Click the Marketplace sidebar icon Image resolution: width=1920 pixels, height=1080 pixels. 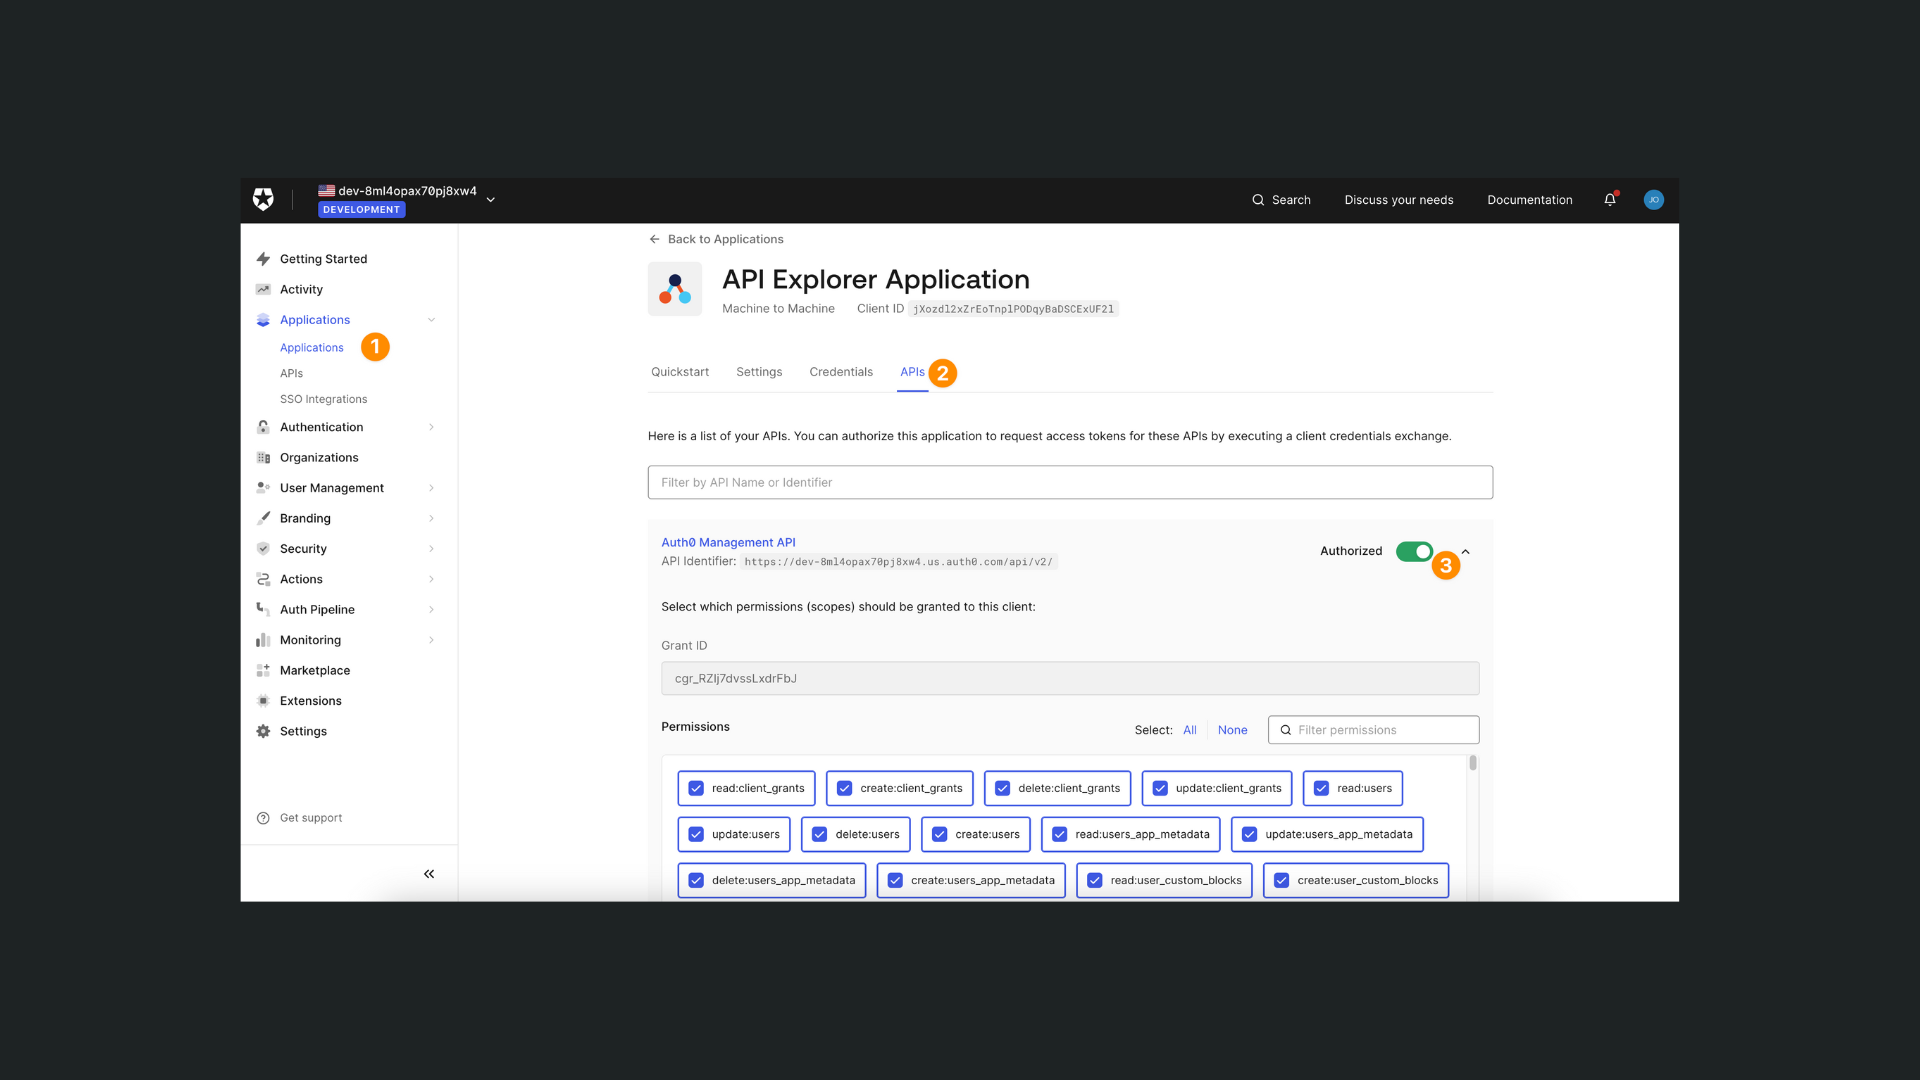(x=263, y=670)
